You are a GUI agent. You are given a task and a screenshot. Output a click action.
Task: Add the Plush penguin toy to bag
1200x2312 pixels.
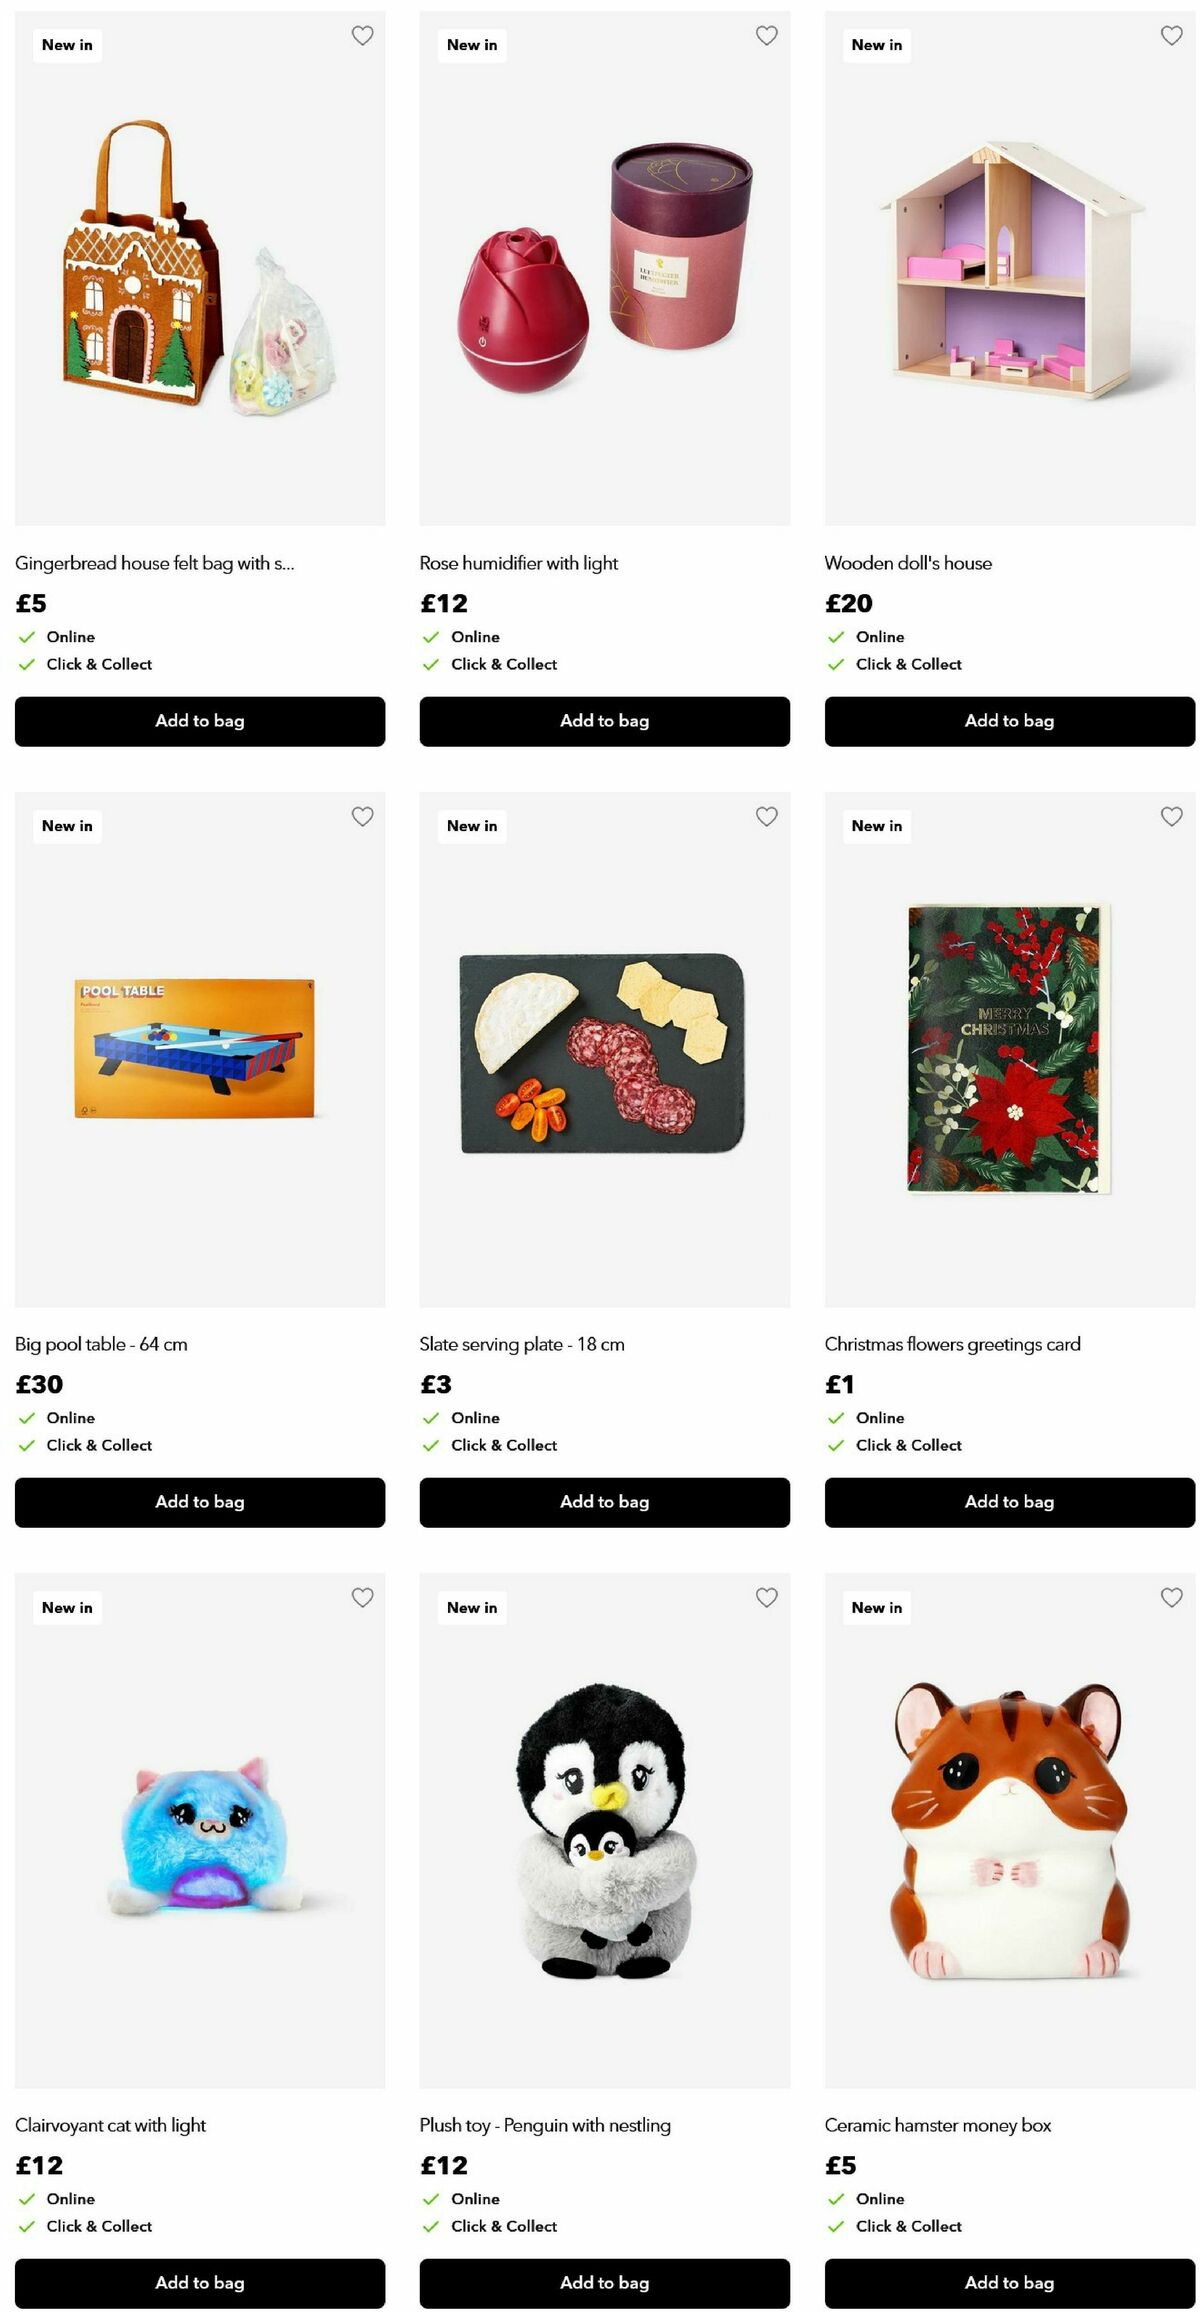coord(603,2283)
